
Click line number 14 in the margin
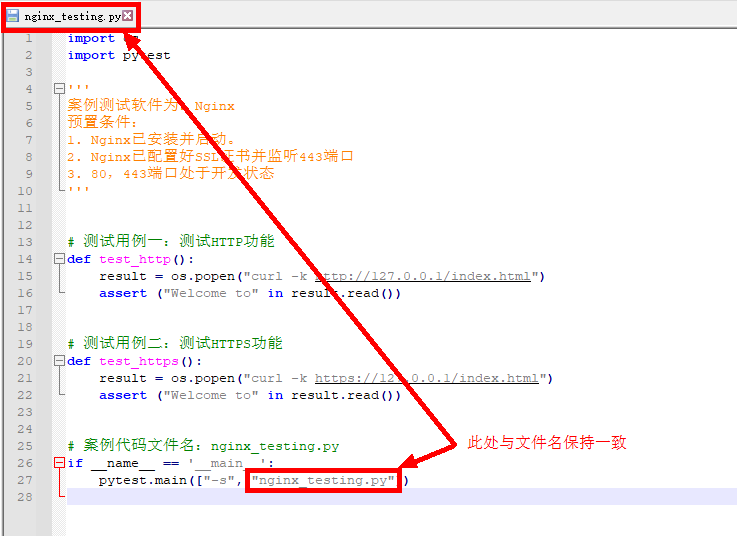pos(25,259)
